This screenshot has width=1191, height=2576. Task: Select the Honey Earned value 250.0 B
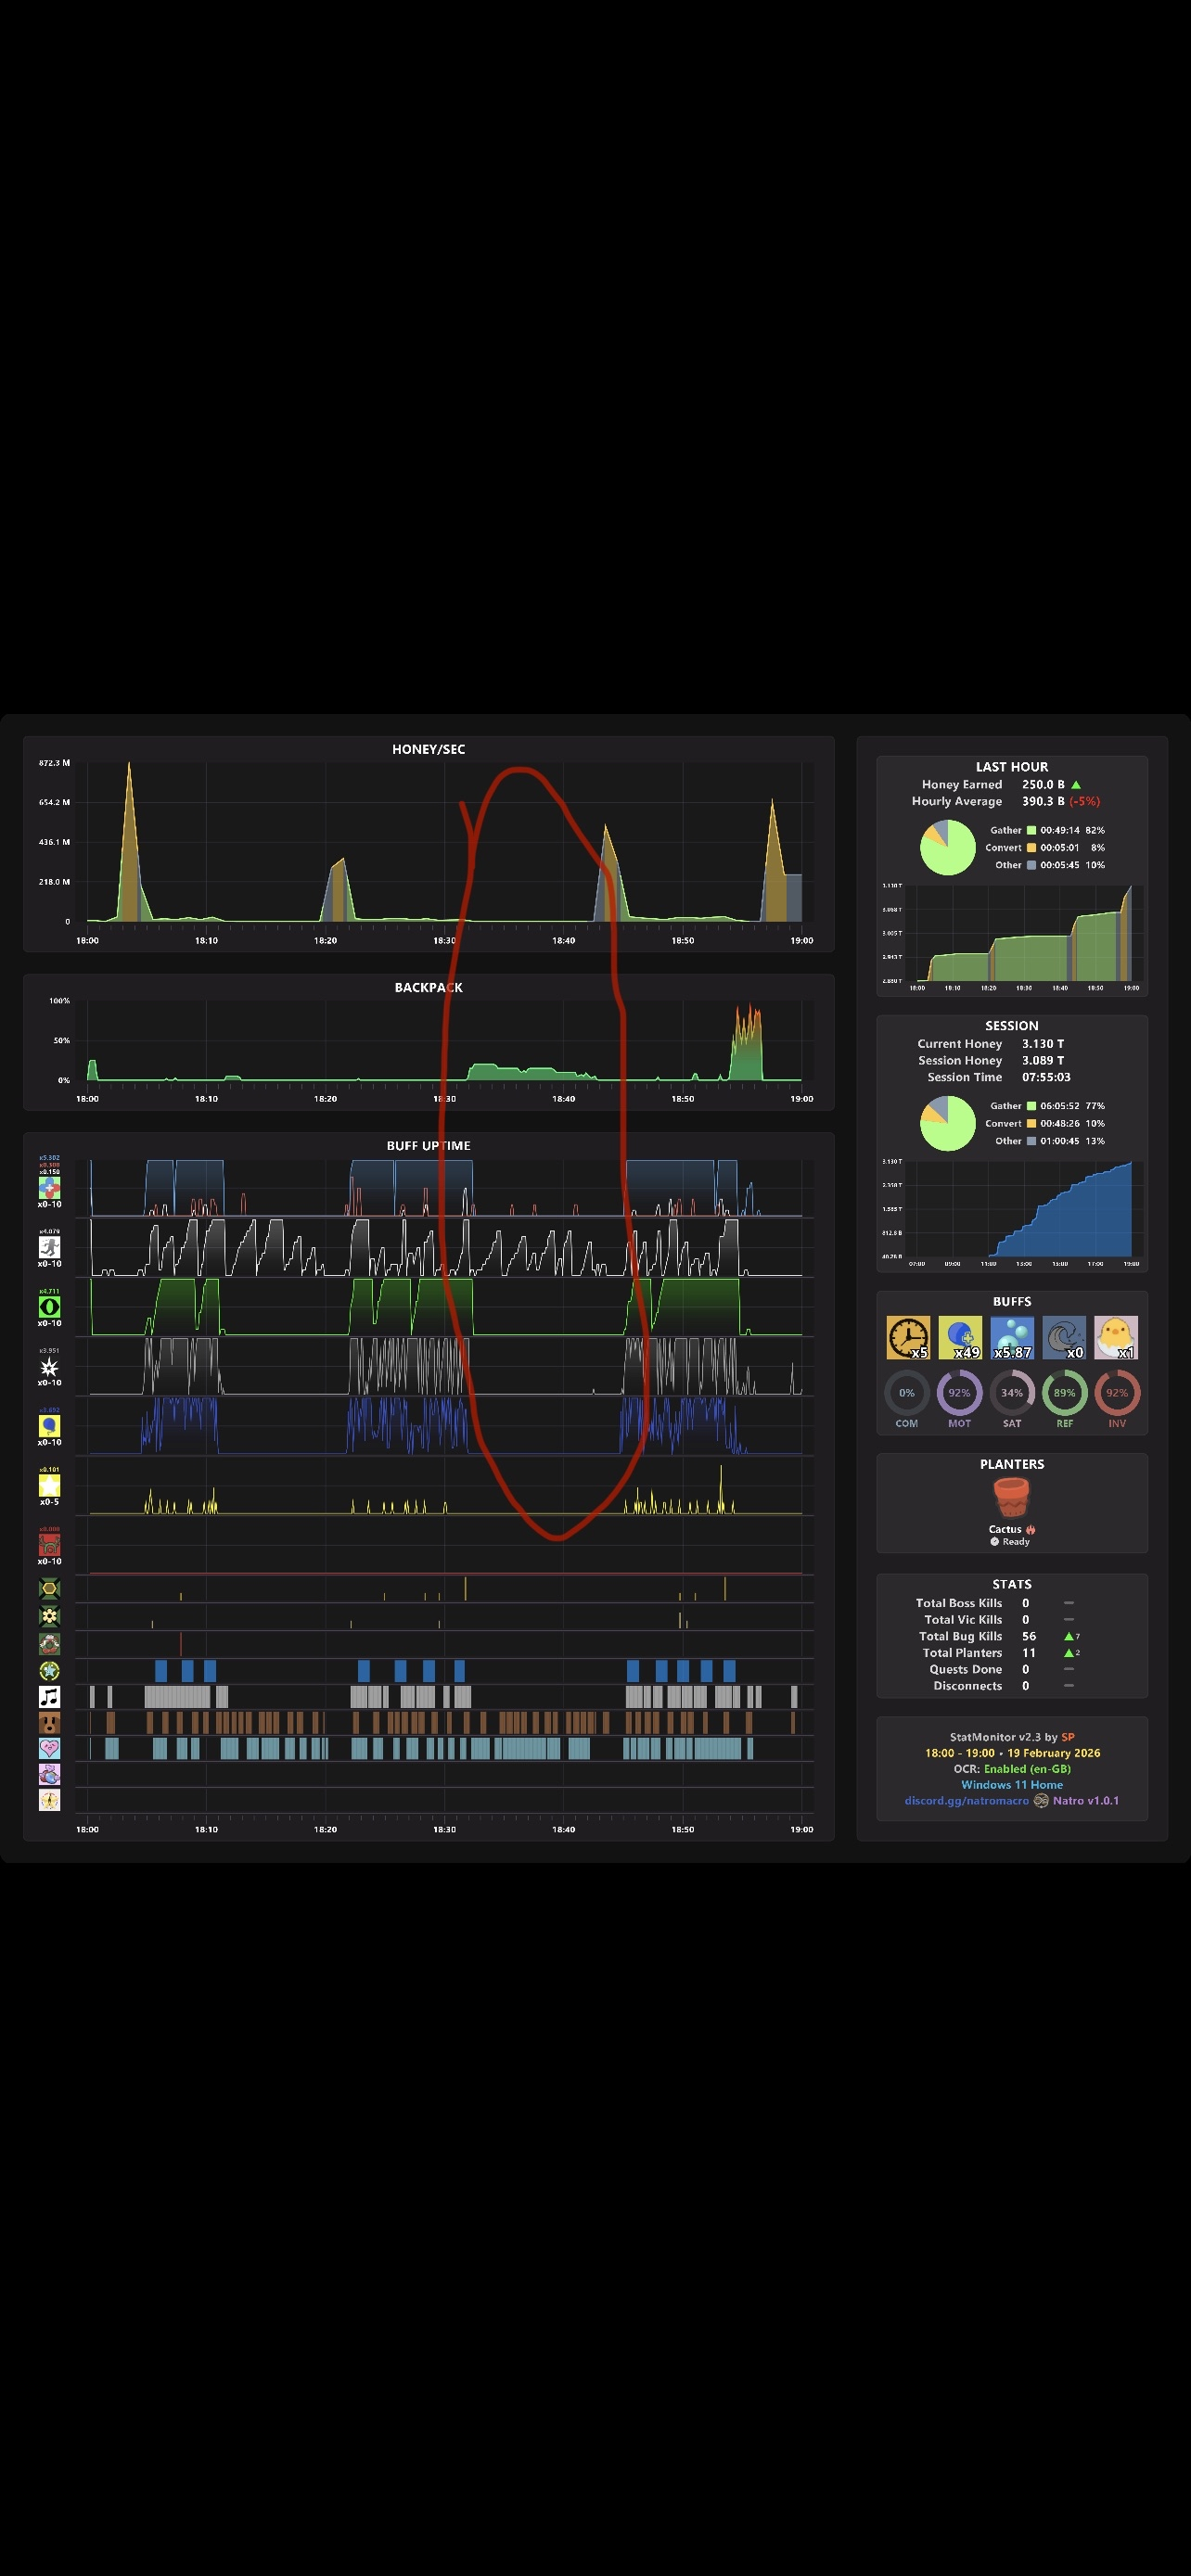point(1043,785)
